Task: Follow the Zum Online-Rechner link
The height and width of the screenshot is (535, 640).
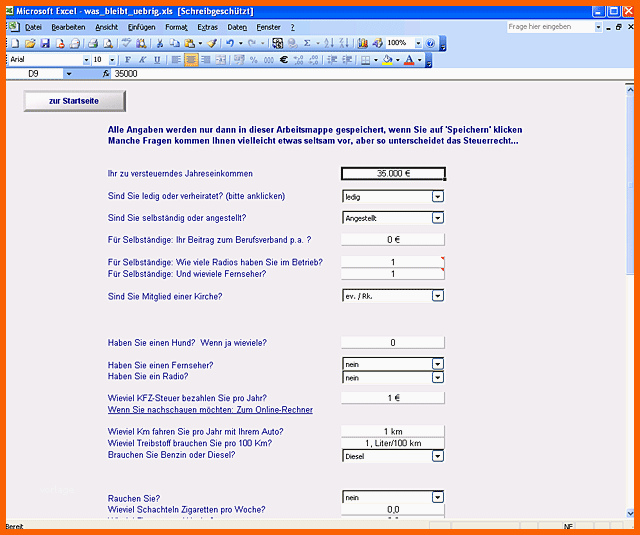Action: tap(275, 410)
